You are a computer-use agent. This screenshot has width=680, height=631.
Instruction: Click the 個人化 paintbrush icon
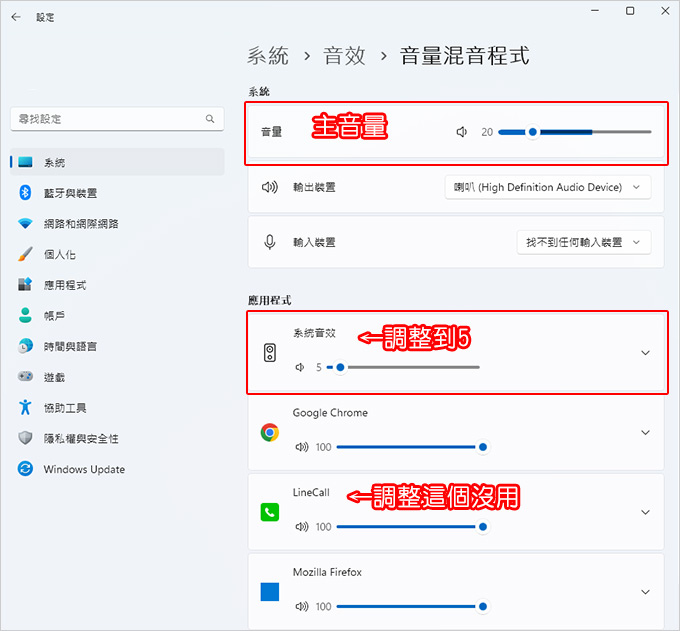25,254
